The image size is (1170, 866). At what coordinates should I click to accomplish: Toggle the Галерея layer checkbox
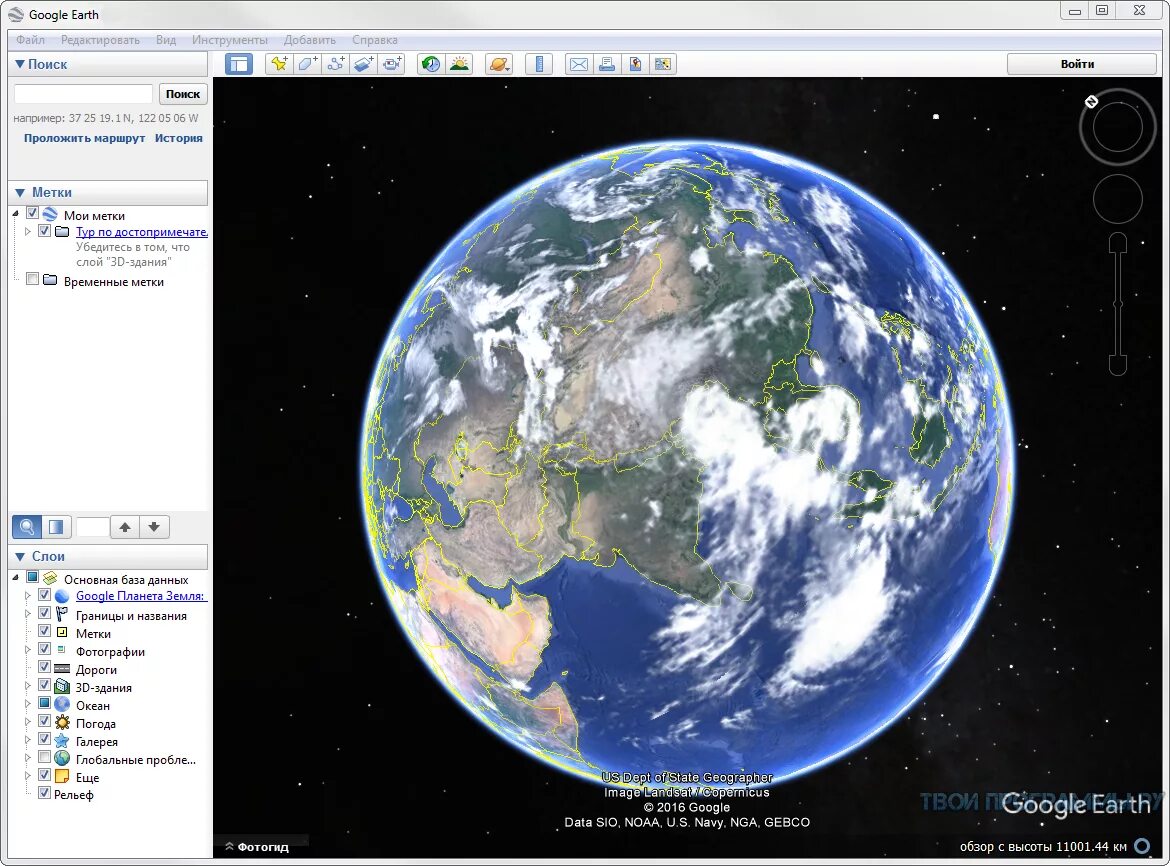(44, 739)
